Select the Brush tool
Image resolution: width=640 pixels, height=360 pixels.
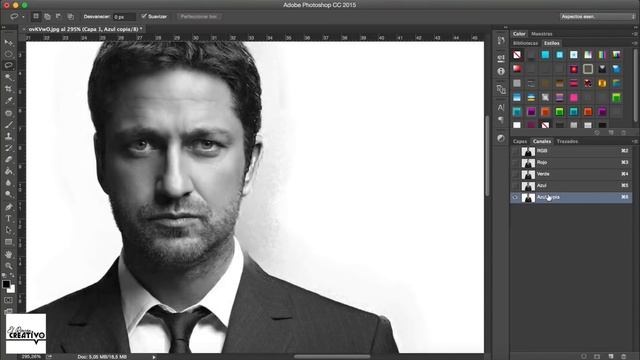pyautogui.click(x=8, y=124)
